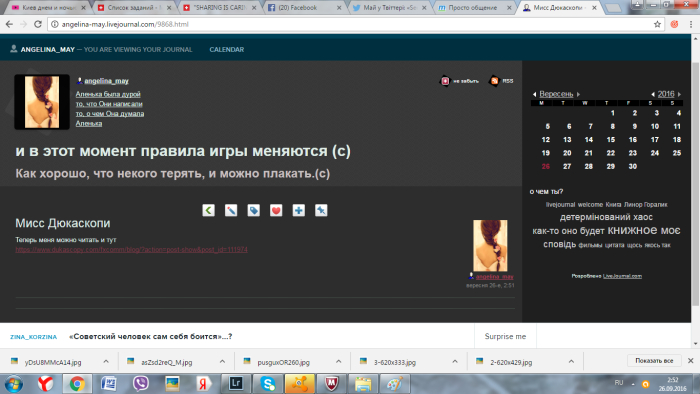Go to next year after 2016
This screenshot has width=700, height=394.
pyautogui.click(x=679, y=94)
